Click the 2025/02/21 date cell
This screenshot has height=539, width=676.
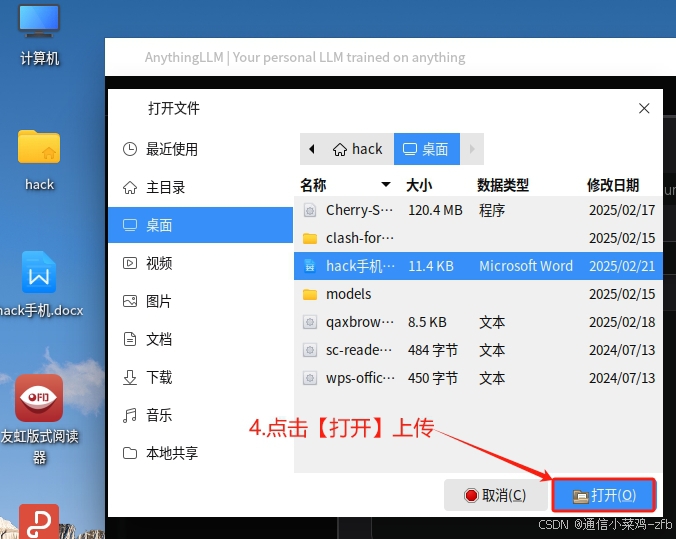coord(622,266)
